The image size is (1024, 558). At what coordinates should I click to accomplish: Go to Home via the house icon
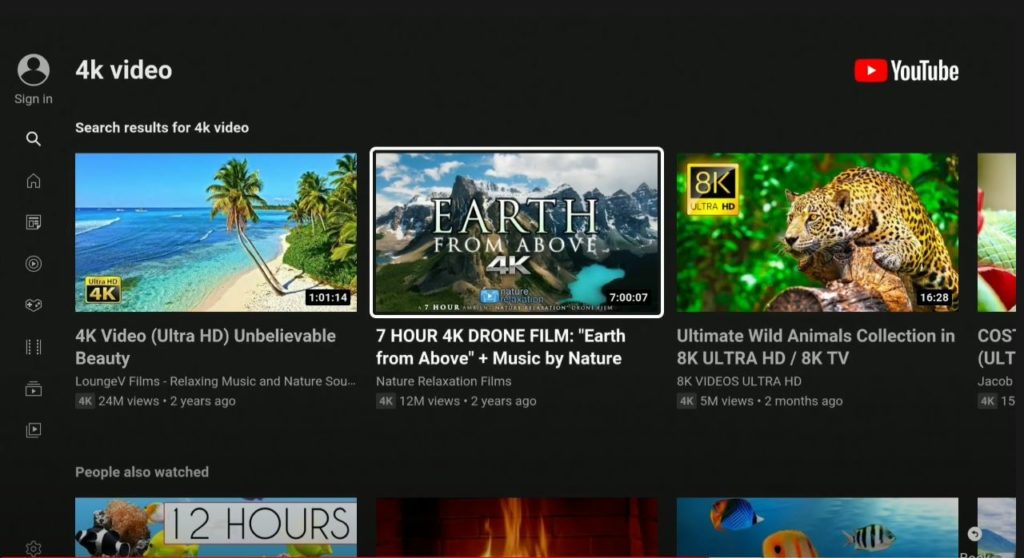pyautogui.click(x=33, y=181)
